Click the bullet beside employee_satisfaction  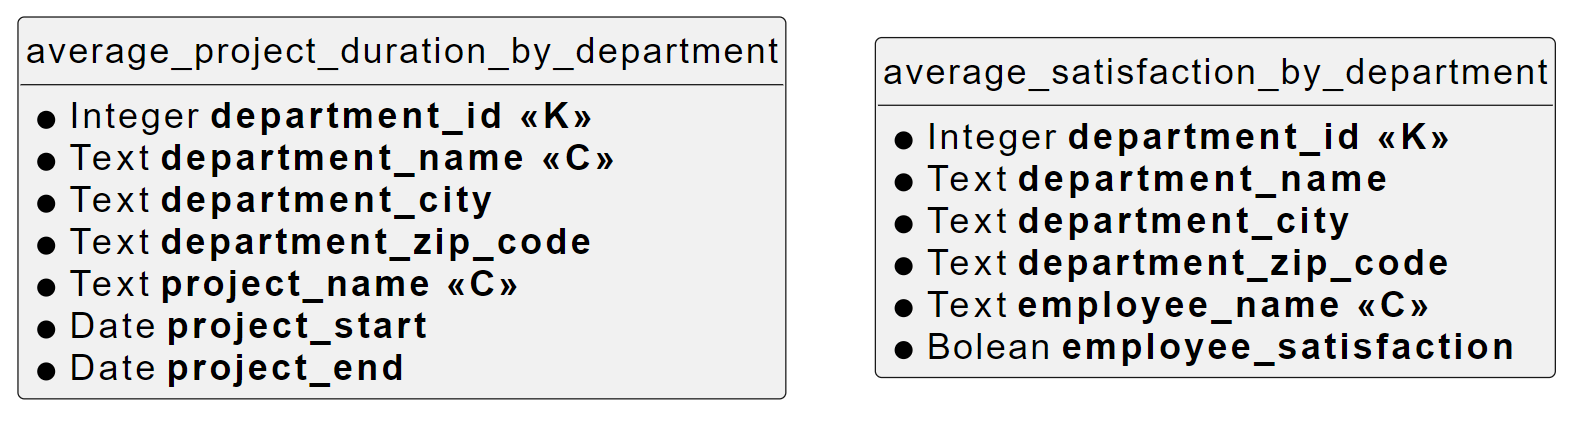pos(904,350)
